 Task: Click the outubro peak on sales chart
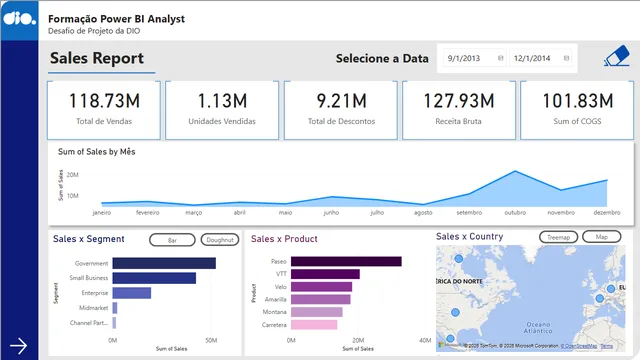tap(515, 171)
